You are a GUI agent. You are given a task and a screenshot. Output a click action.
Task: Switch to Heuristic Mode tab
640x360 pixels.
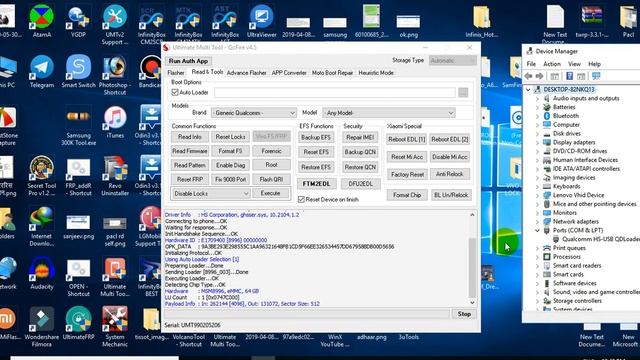376,73
